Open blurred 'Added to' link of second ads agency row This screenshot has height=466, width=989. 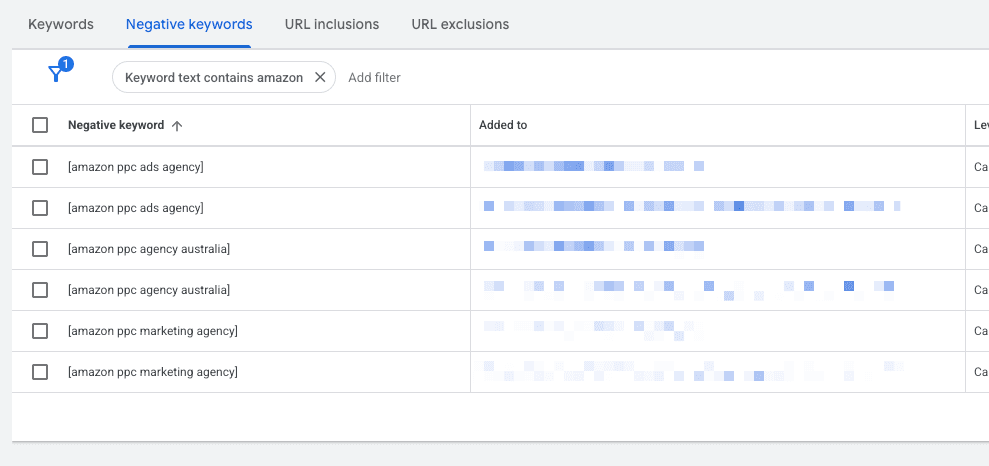[x=692, y=206]
